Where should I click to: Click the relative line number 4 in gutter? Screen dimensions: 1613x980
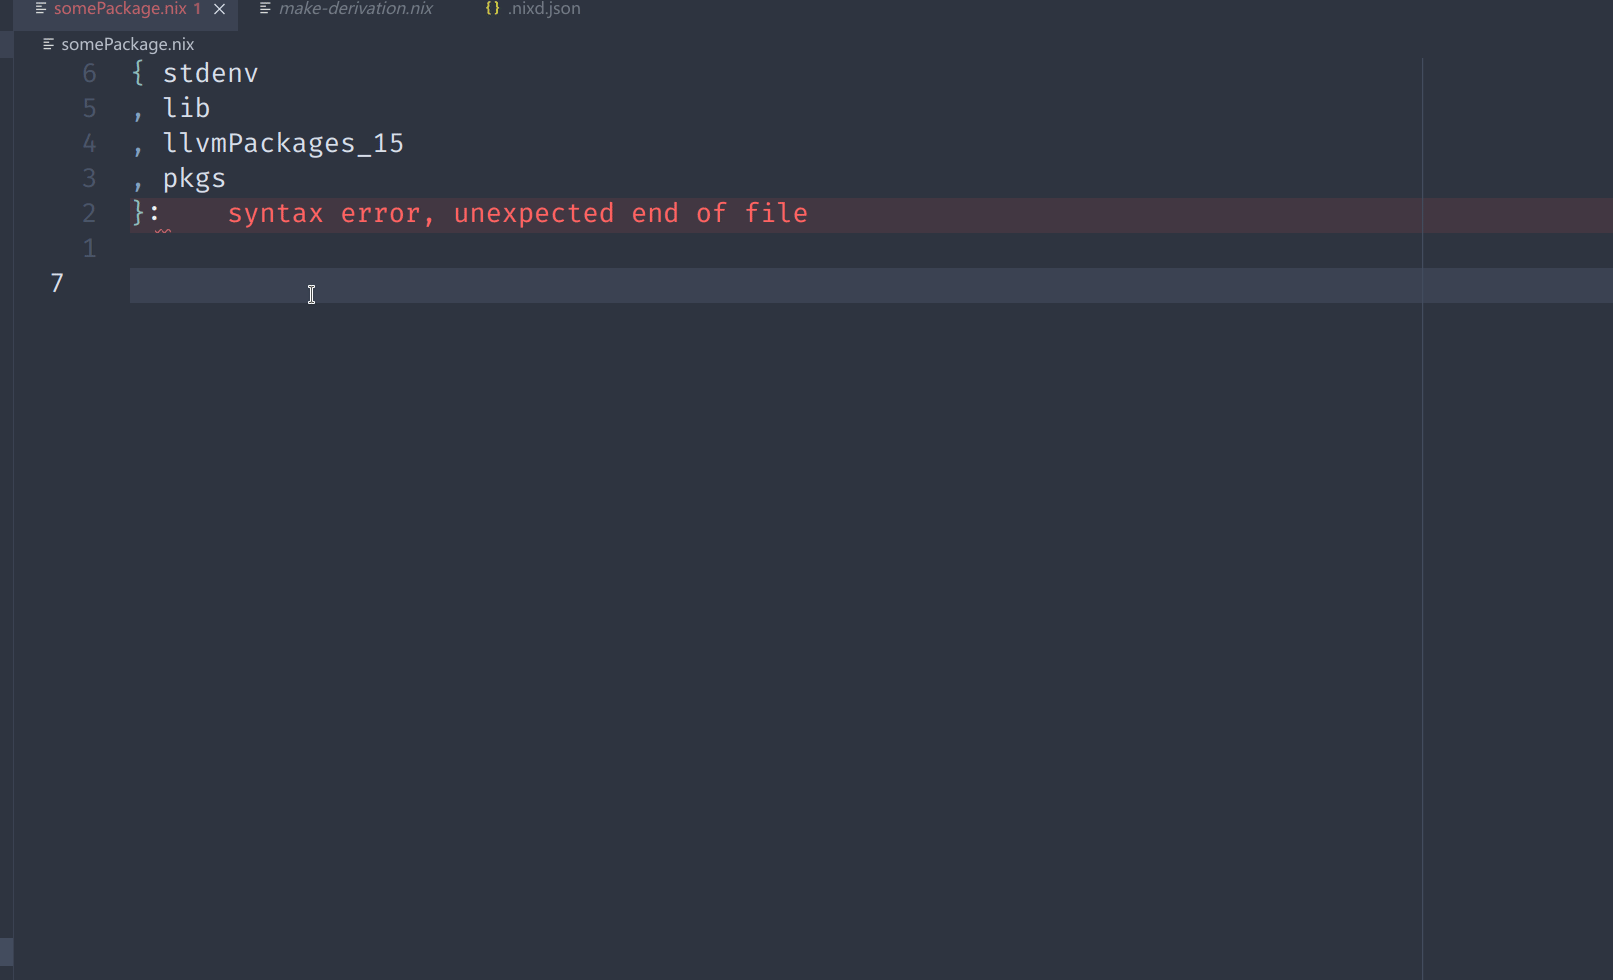89,143
